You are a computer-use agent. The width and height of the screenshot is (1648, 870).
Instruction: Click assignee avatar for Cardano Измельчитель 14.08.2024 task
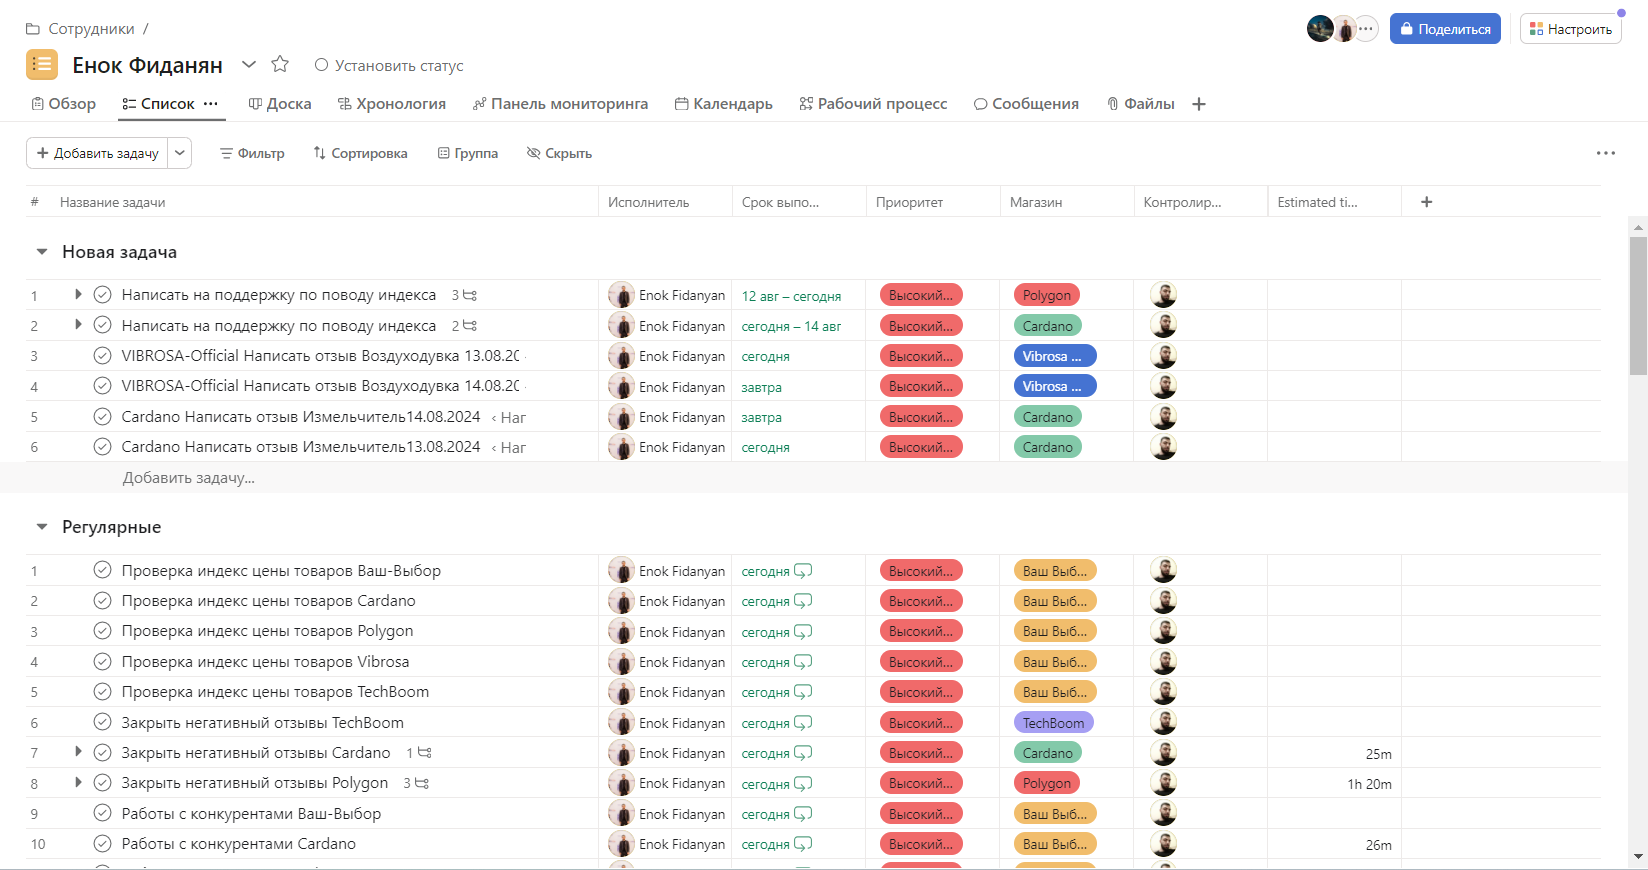tap(621, 417)
